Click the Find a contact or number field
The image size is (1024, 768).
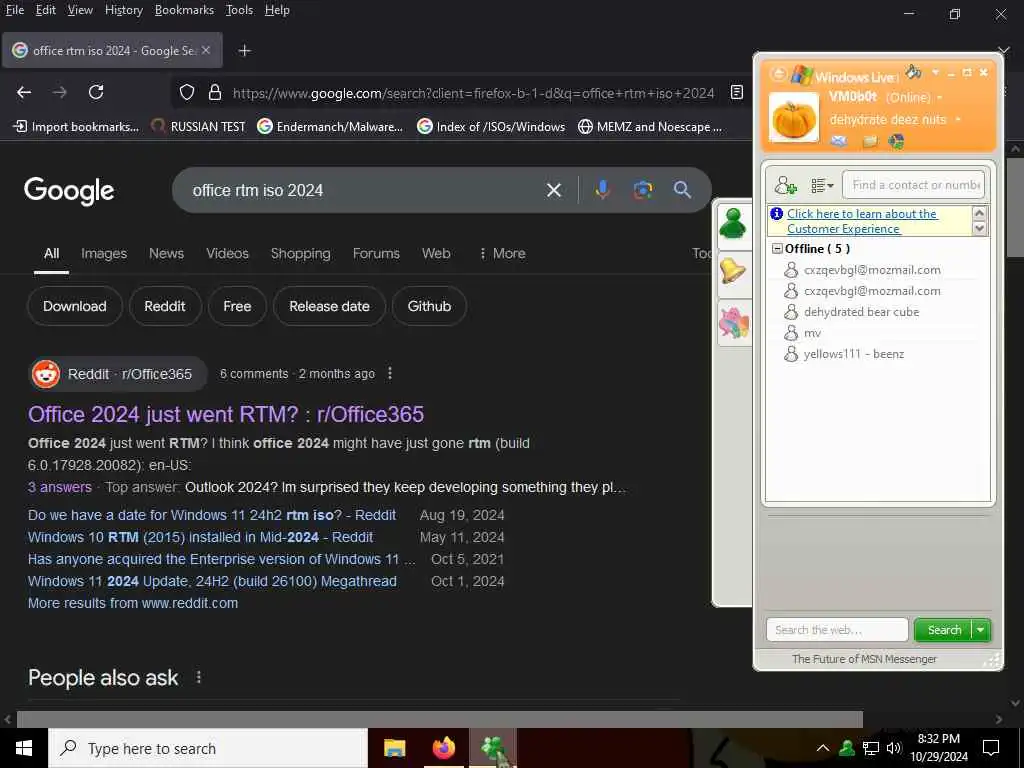914,185
